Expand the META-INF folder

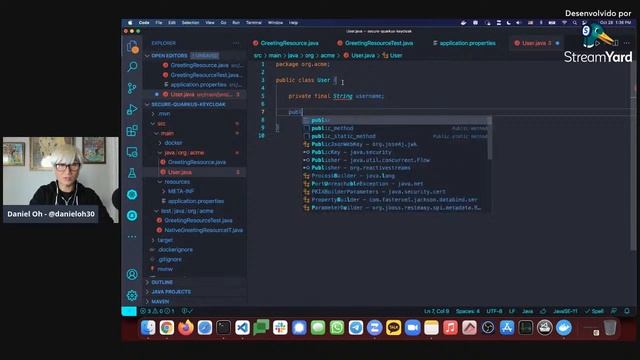180,191
